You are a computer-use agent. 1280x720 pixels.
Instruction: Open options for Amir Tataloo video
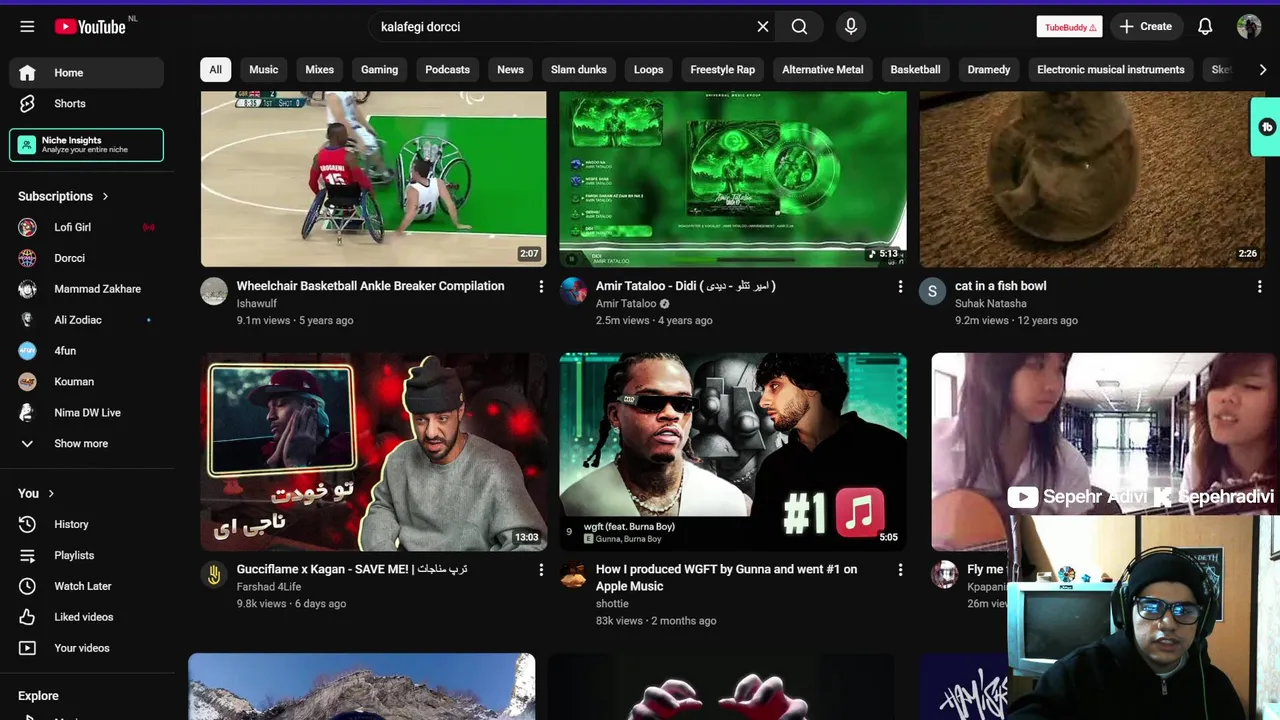point(900,287)
